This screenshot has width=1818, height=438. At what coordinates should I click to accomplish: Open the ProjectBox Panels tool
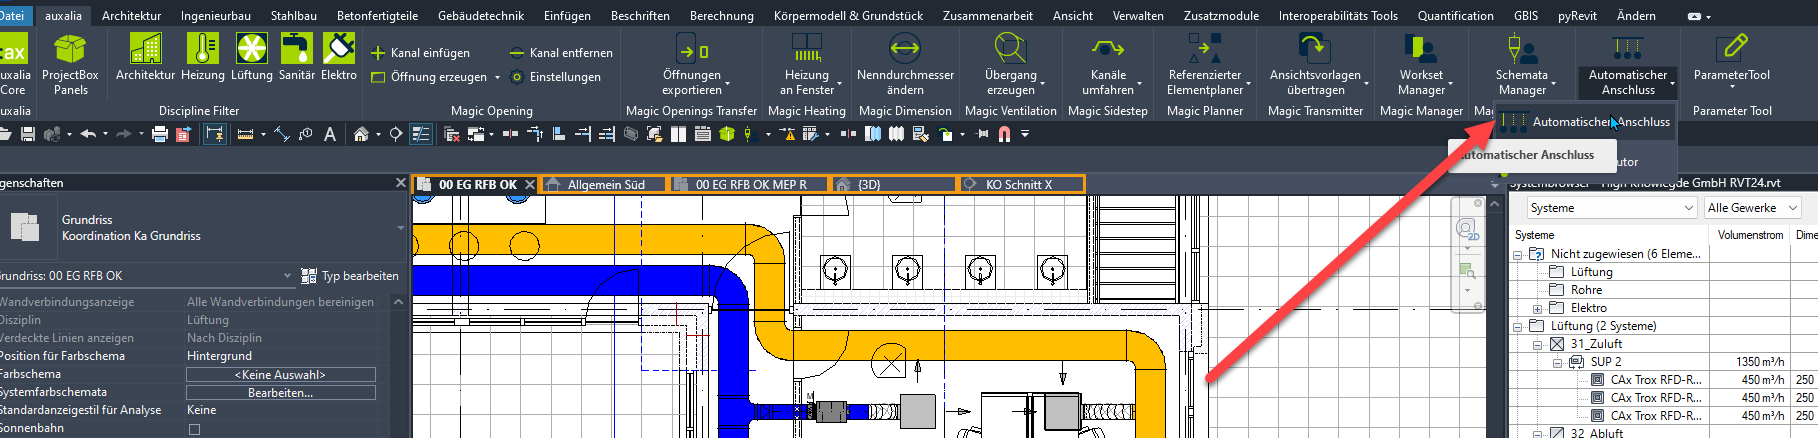pyautogui.click(x=70, y=64)
